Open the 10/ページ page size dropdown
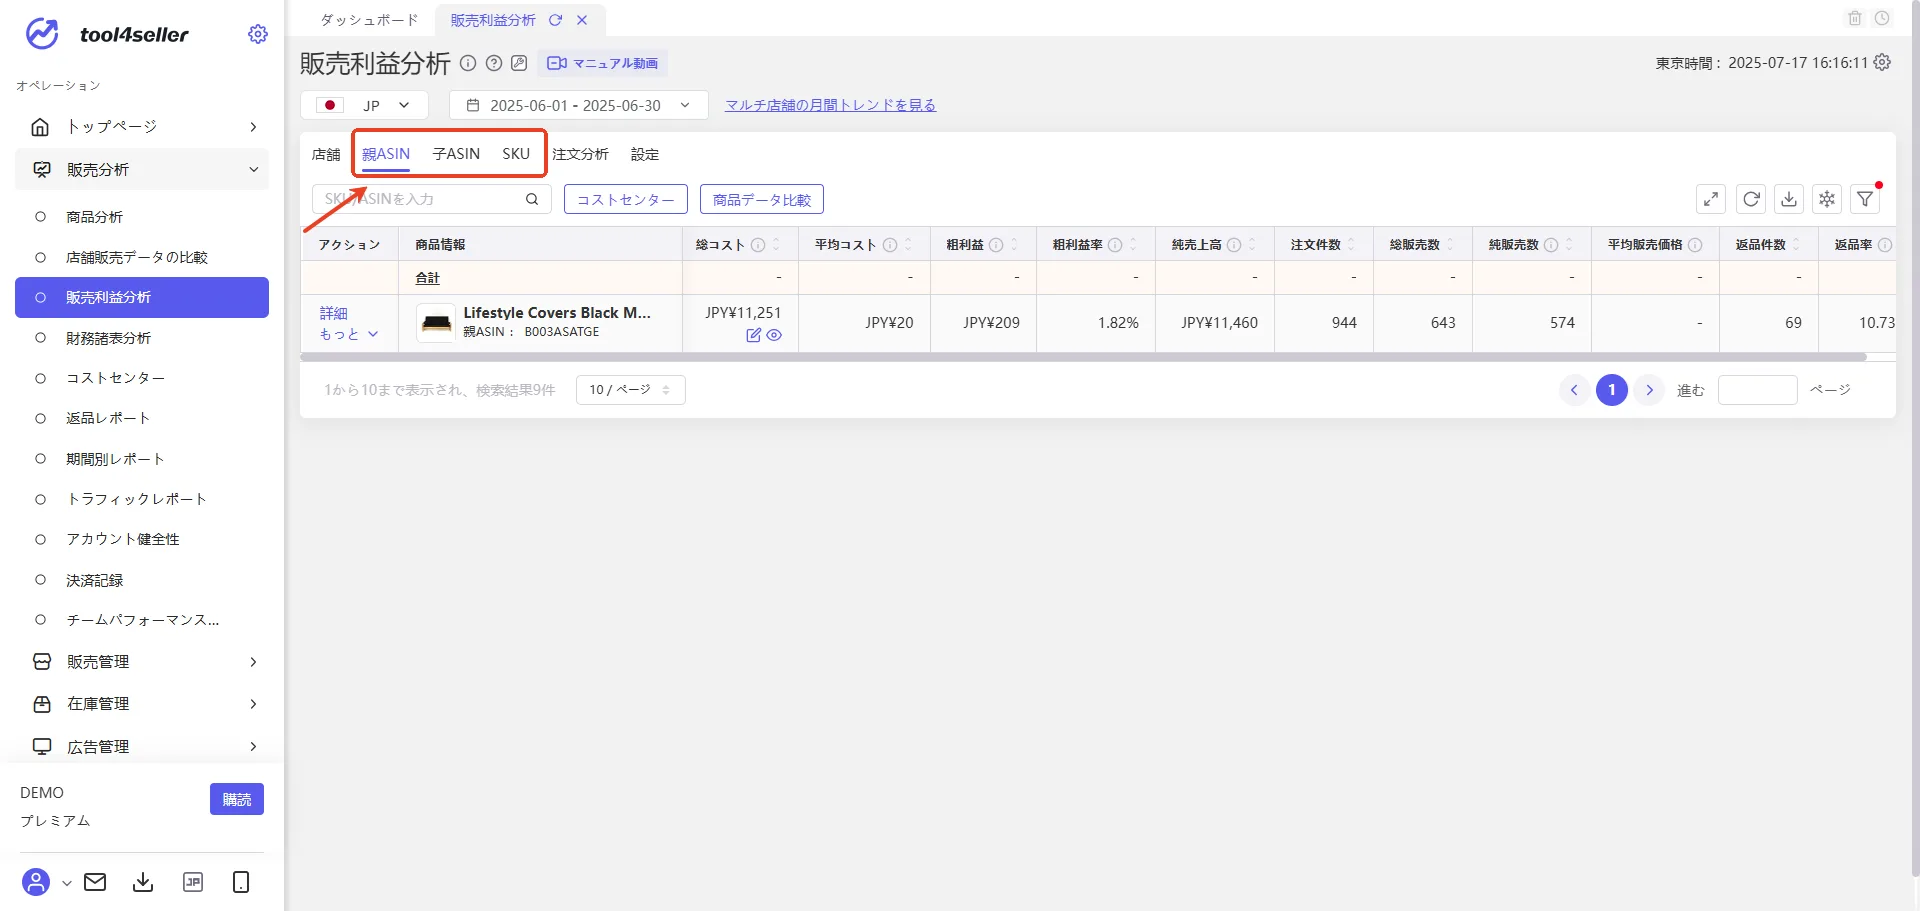1920x911 pixels. [630, 390]
